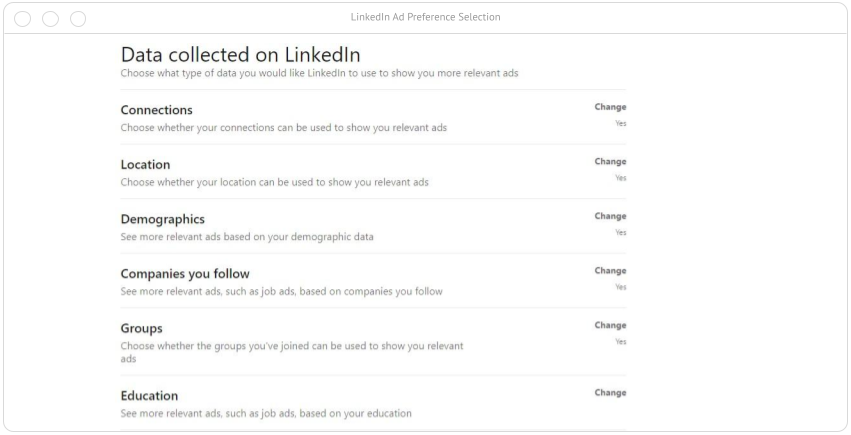
Task: Click Change for Companies you follow
Action: 610,270
